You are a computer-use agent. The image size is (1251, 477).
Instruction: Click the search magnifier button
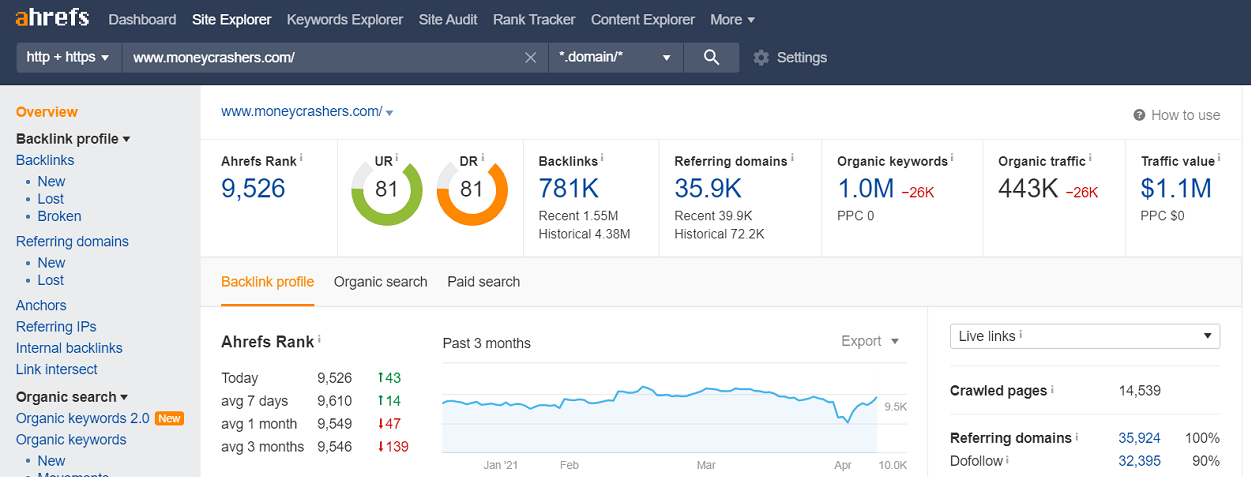pyautogui.click(x=711, y=57)
